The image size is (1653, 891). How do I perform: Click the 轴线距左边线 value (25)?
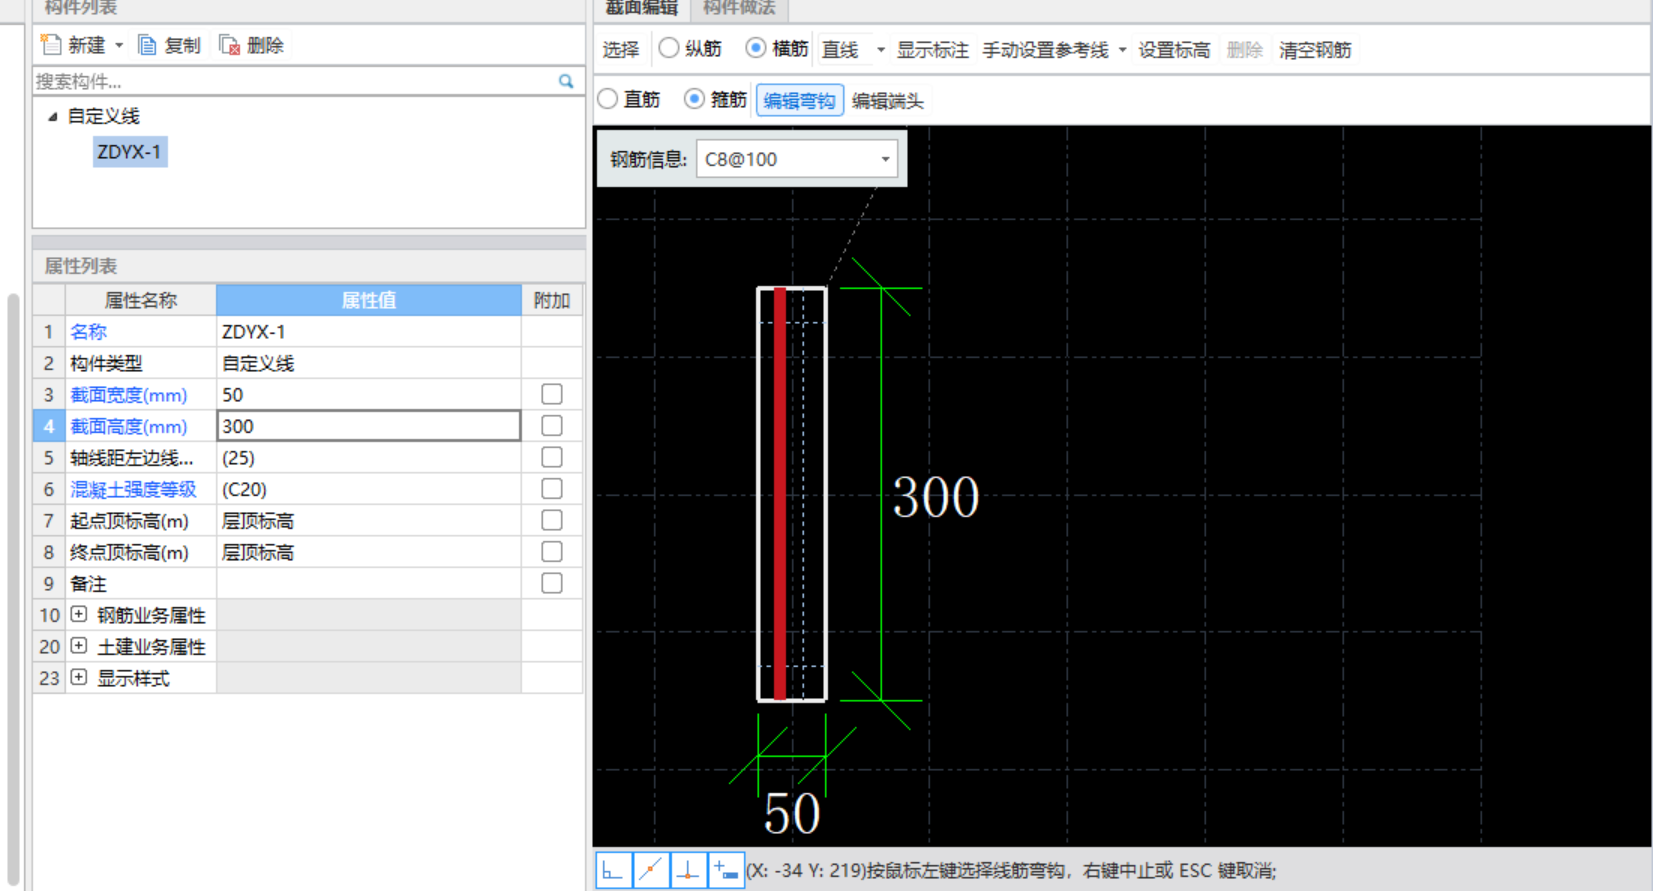point(369,457)
